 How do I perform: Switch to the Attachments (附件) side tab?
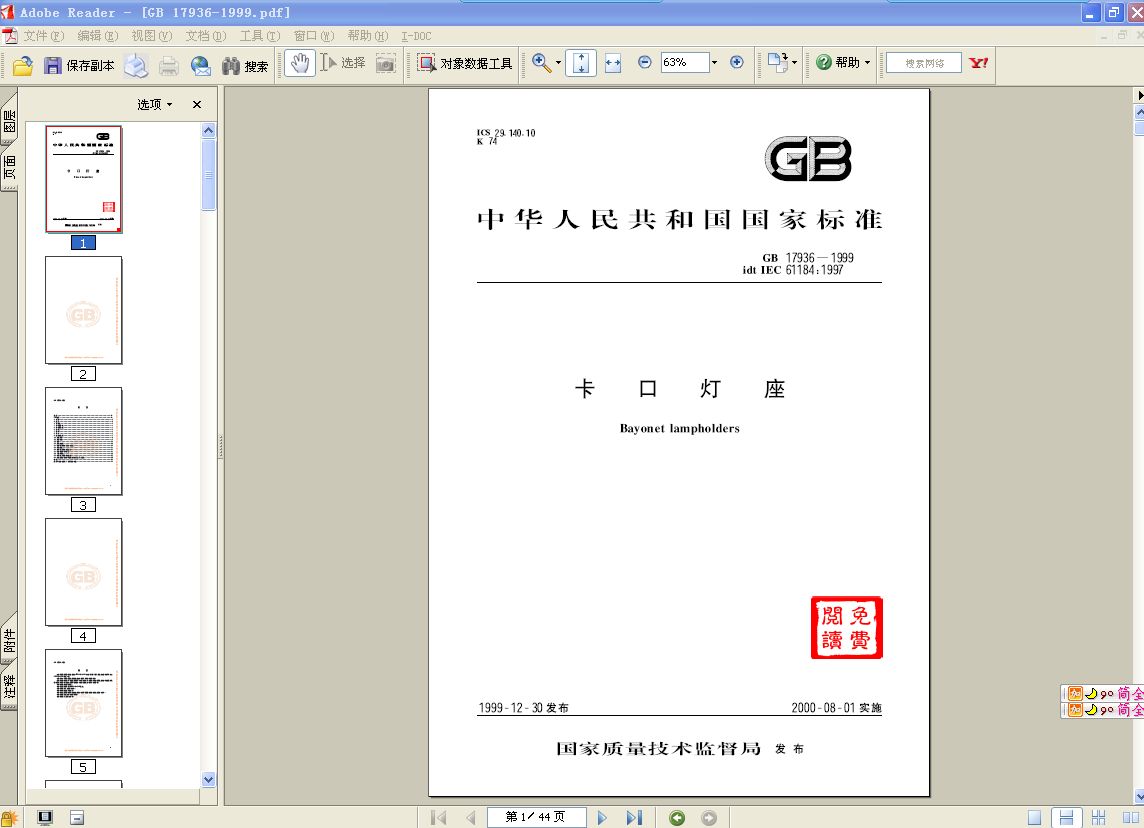[9, 640]
